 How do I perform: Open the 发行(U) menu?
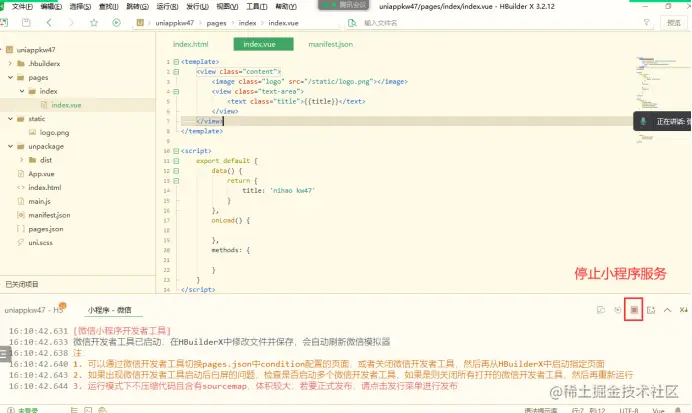(x=197, y=6)
